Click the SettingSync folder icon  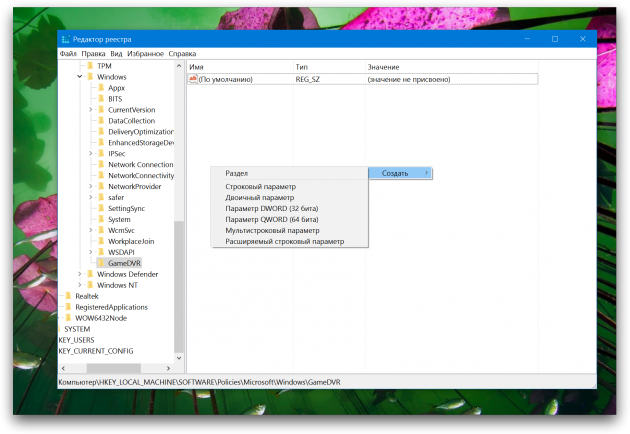[101, 208]
